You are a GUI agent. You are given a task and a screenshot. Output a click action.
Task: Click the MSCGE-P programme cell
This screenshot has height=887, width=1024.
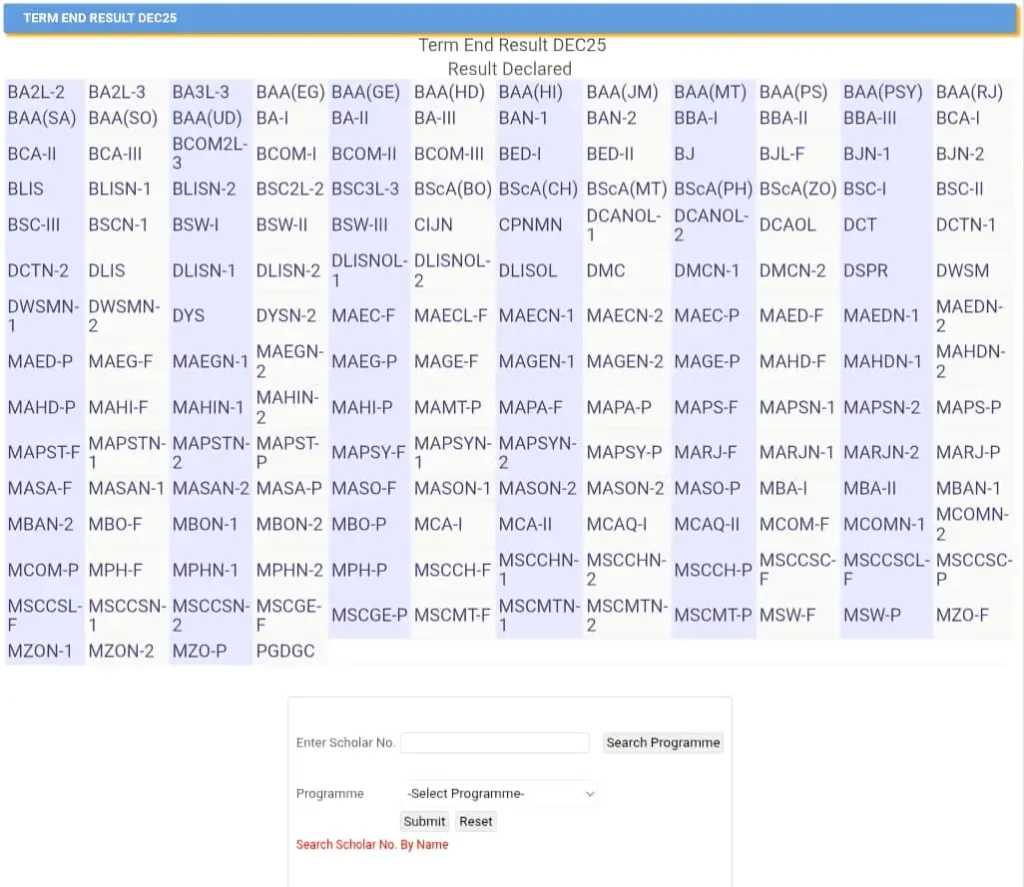[x=369, y=615]
